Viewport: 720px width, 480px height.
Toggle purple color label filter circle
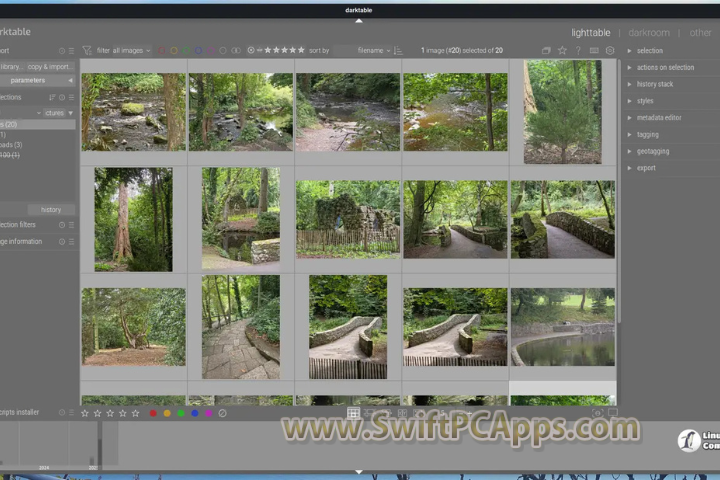tap(211, 51)
